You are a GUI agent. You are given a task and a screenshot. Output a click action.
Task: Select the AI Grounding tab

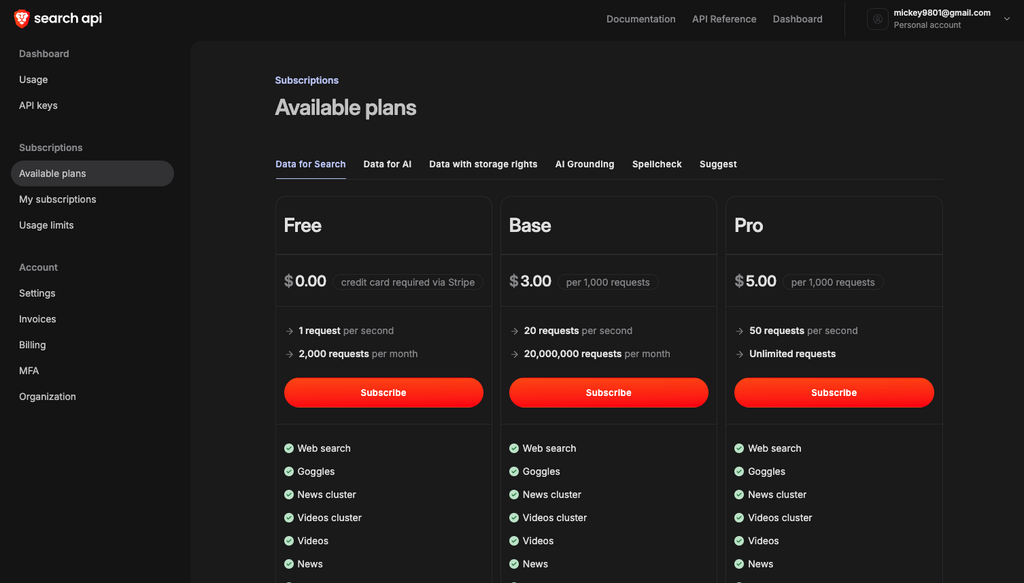click(x=584, y=164)
